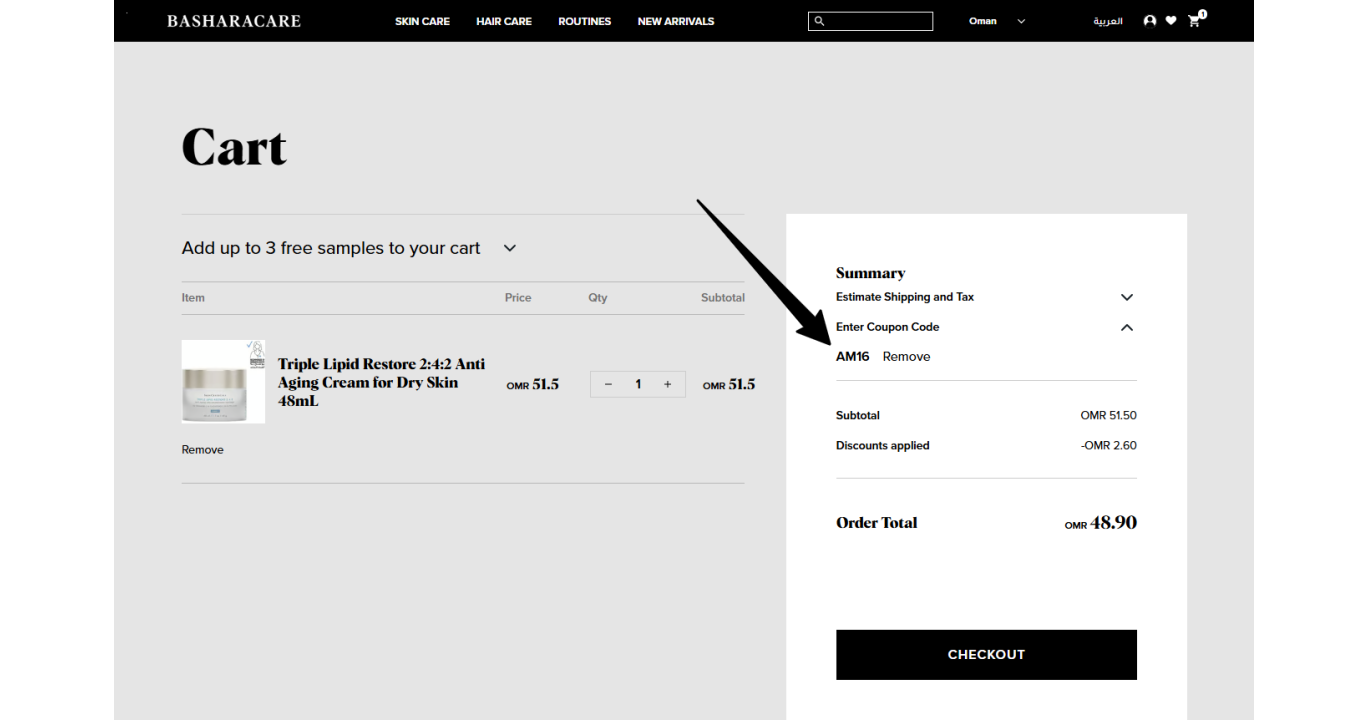Click inside the search field
Image resolution: width=1368 pixels, height=720 pixels.
(x=870, y=21)
